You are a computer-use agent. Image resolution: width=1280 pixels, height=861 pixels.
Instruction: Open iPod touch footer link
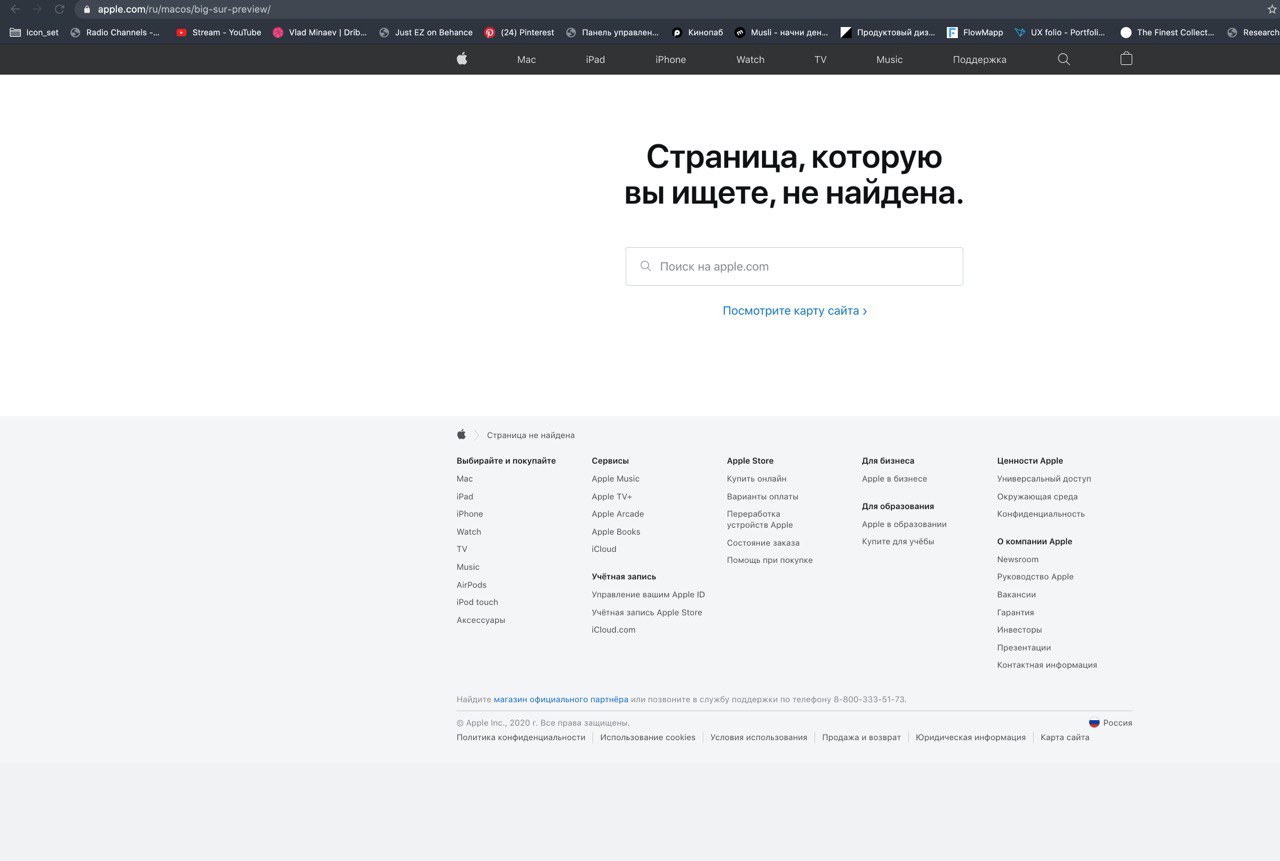[x=477, y=602]
